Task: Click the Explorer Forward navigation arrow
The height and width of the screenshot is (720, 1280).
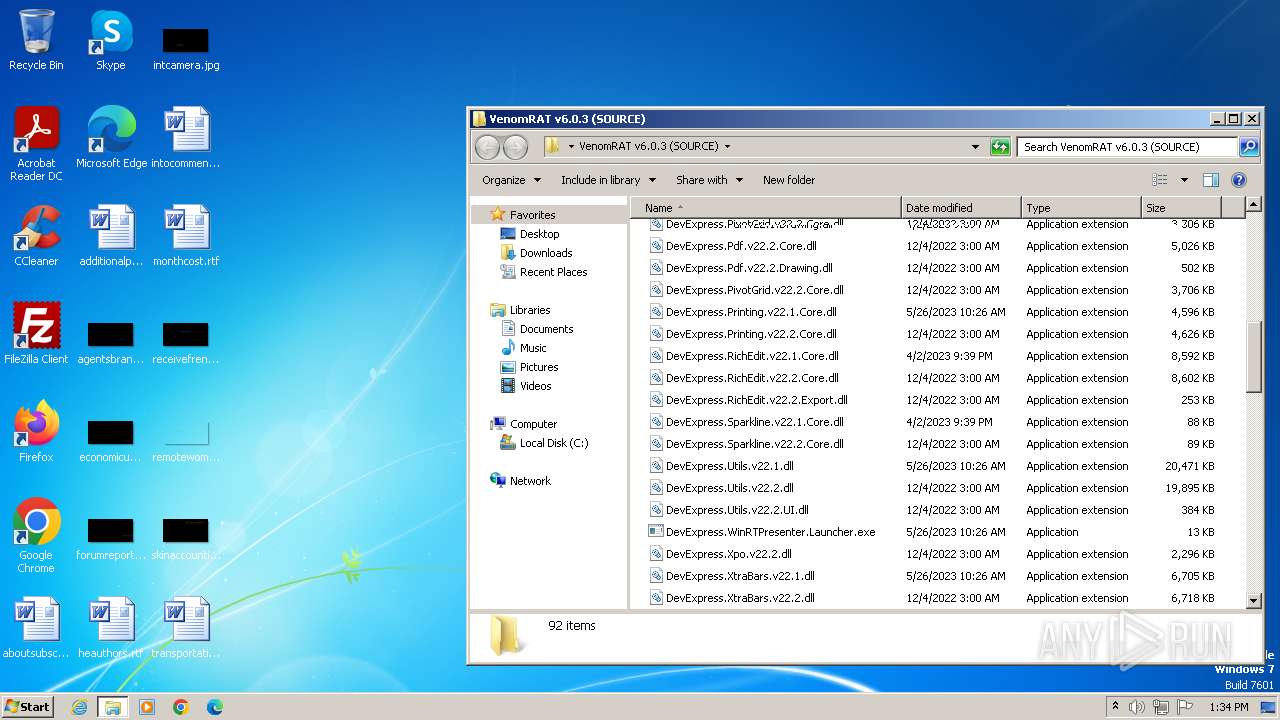Action: [x=515, y=147]
